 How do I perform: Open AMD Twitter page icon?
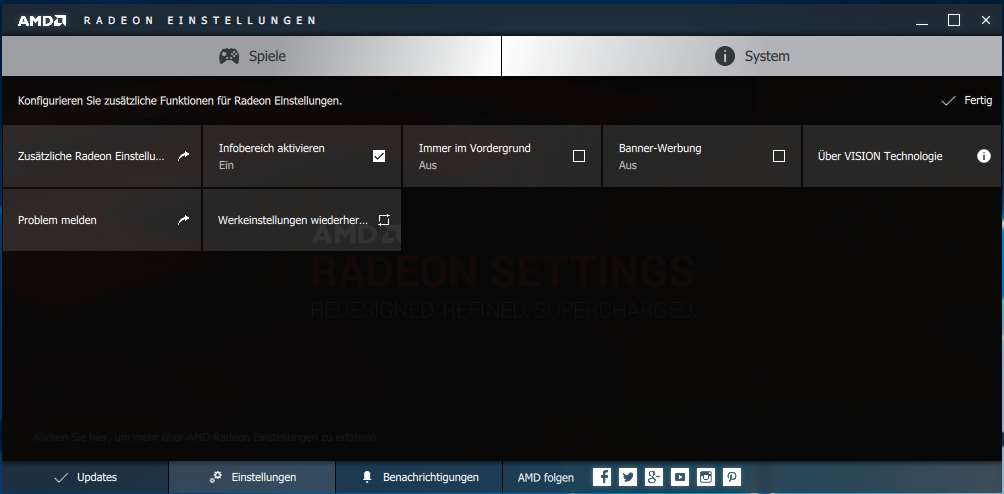(x=628, y=477)
